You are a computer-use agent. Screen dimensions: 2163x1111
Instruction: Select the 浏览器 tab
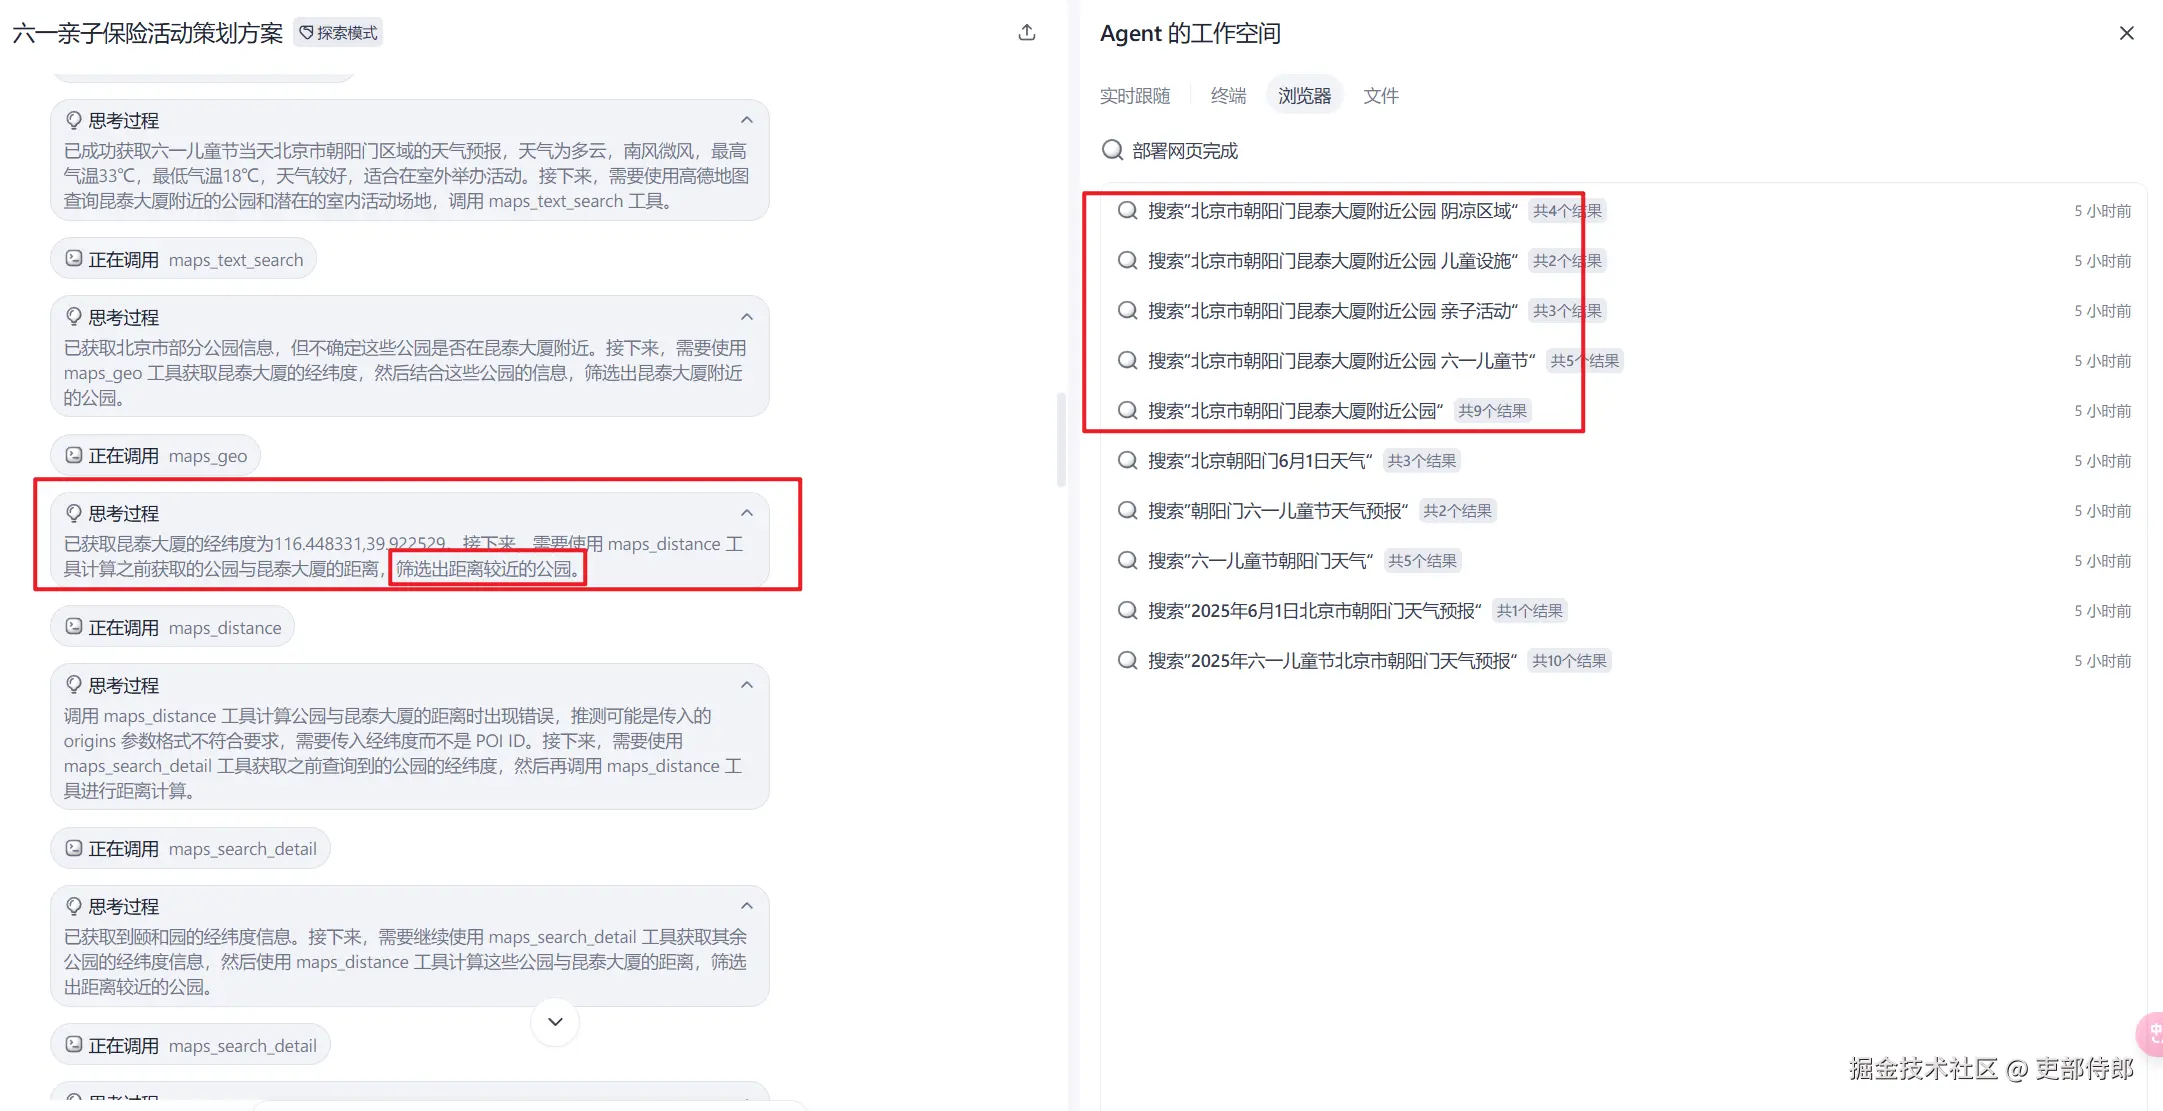click(x=1304, y=96)
